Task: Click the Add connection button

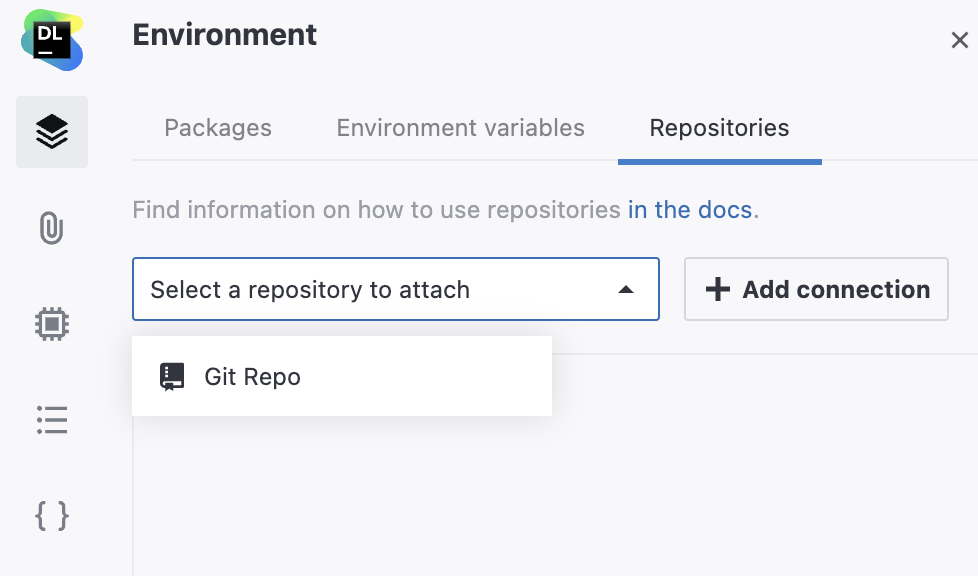Action: click(816, 289)
